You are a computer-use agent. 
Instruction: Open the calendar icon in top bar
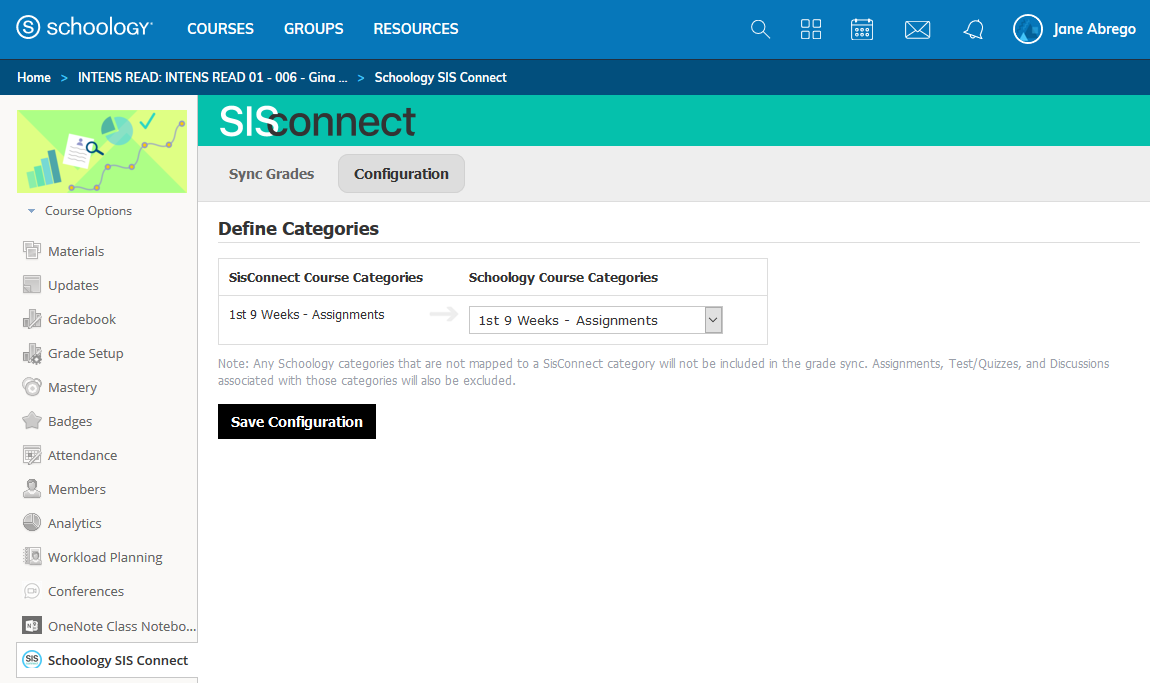(862, 29)
